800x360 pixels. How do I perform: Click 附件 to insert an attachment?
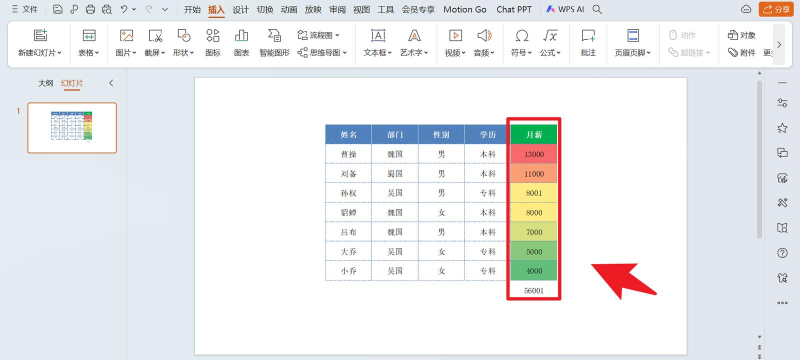tap(742, 52)
